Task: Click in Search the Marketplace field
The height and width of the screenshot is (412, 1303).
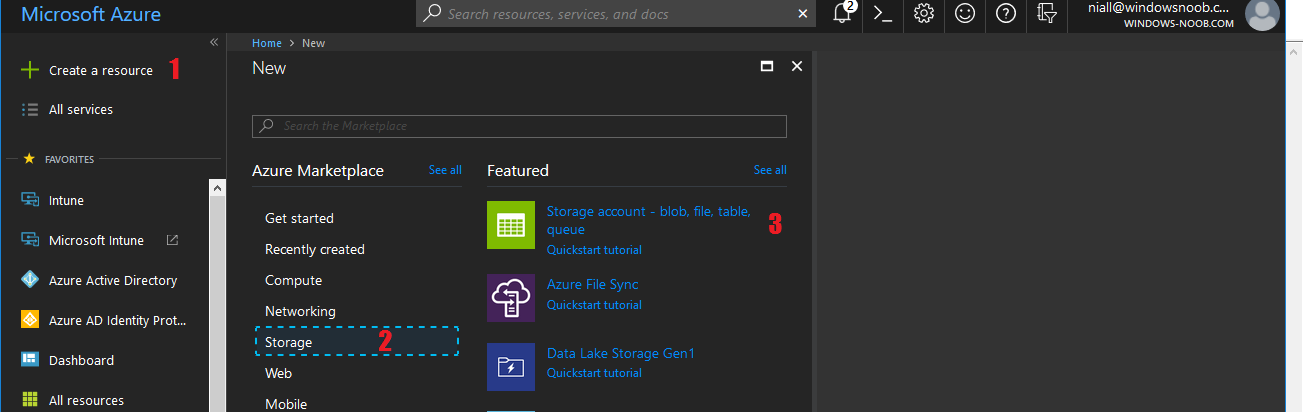Action: point(519,126)
